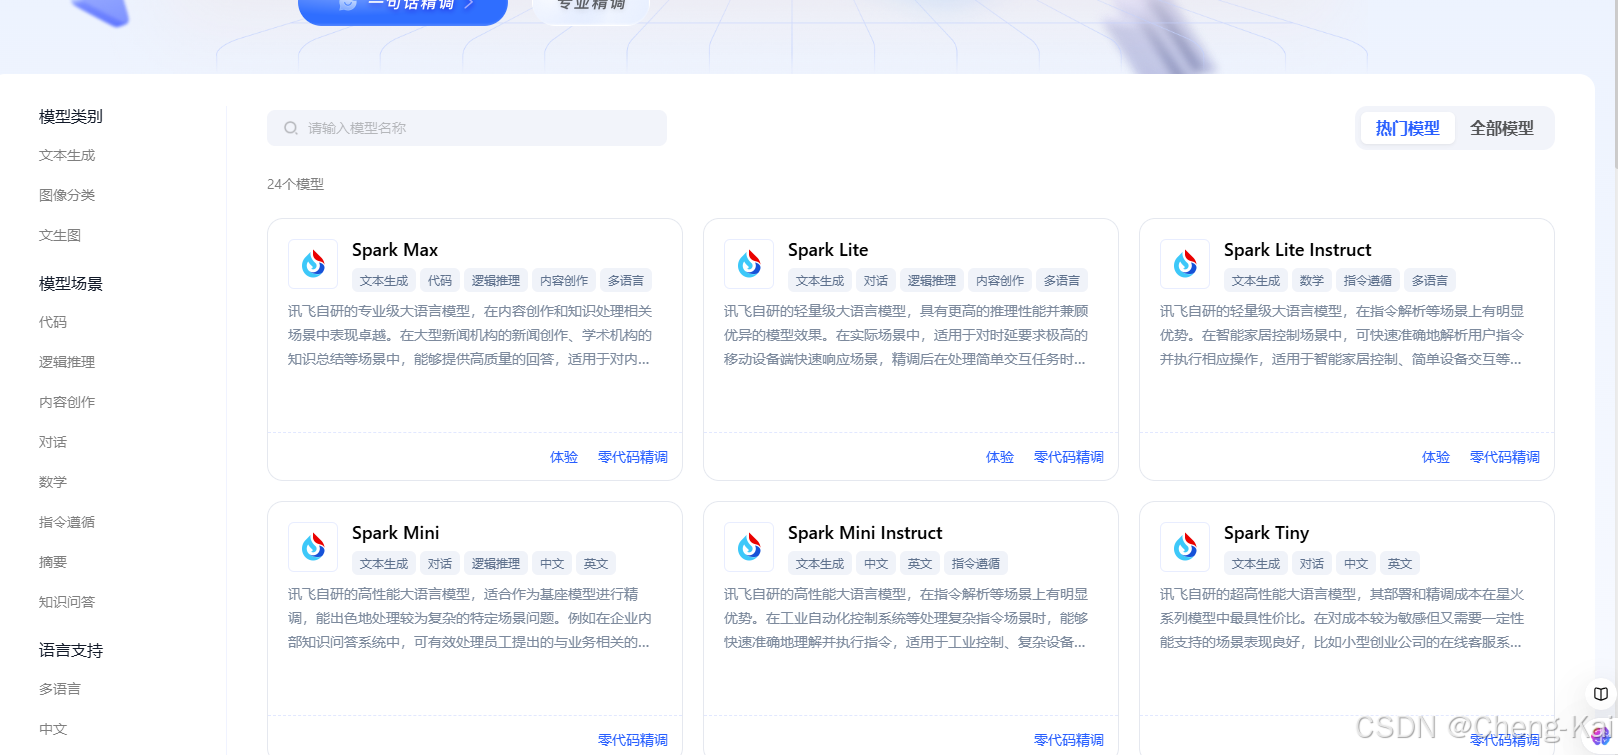The height and width of the screenshot is (755, 1618).
Task: Click 代码 tag on Spark Max card
Action: click(440, 281)
